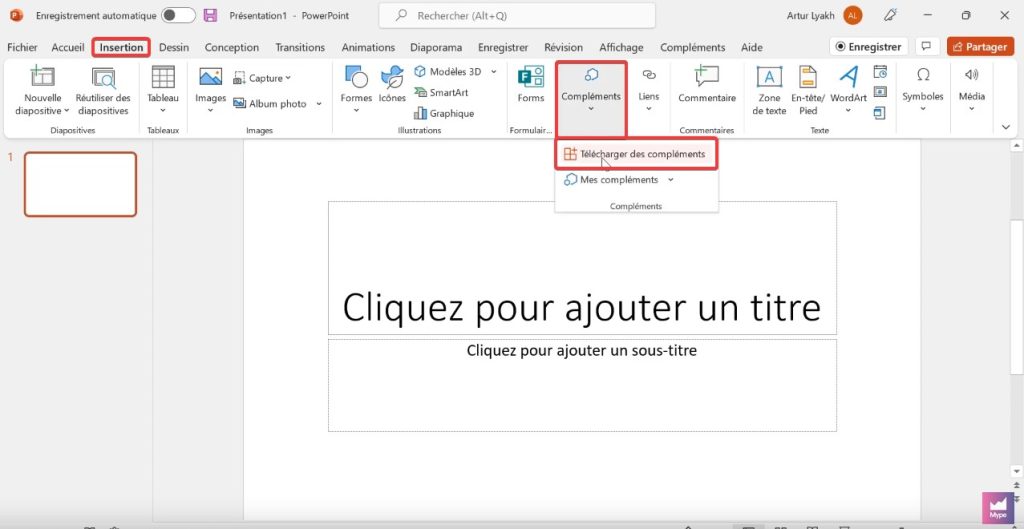Switch to the Affichage tab
Screen dimensions: 1024x529
point(621,47)
